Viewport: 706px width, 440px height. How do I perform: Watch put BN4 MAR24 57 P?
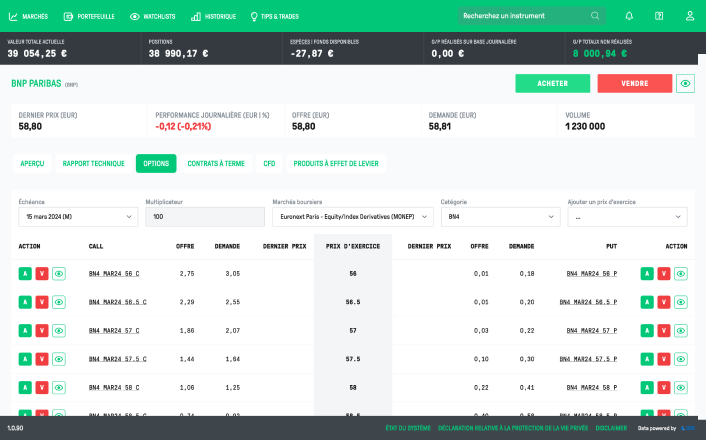point(681,331)
